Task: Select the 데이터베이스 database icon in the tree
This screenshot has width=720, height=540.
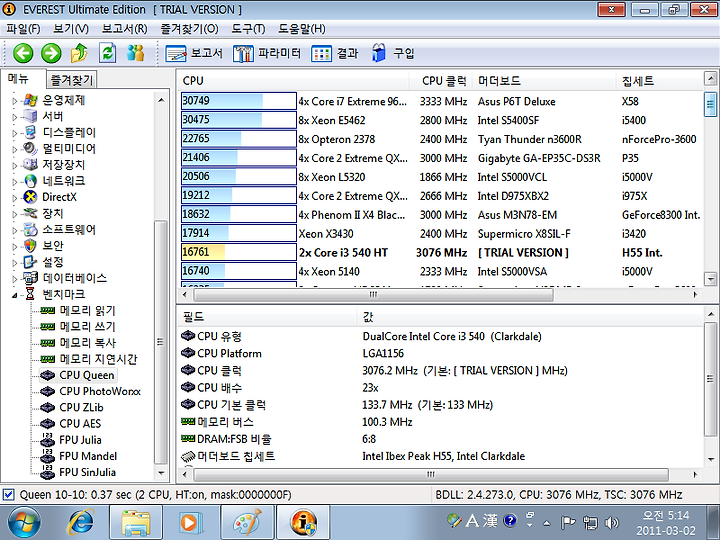Action: click(30, 278)
